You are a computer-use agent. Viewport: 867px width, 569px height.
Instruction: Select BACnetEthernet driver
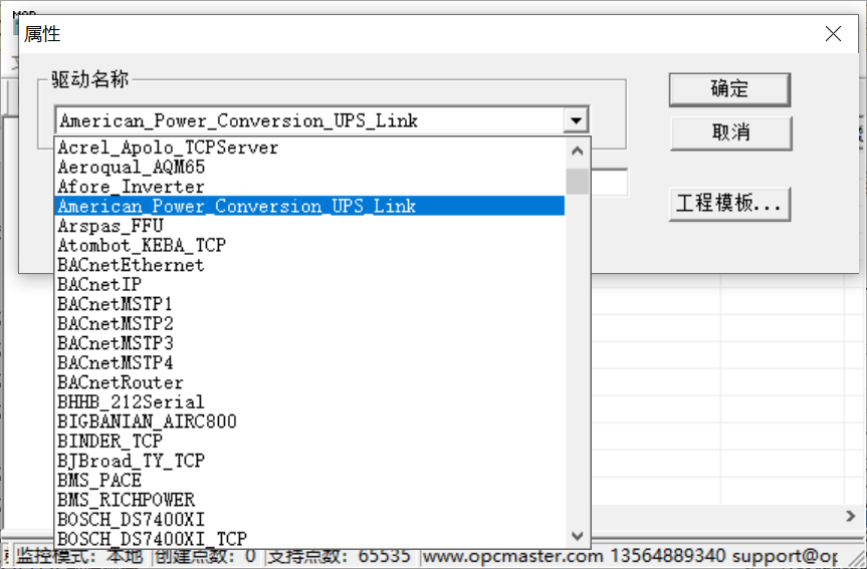(x=310, y=265)
